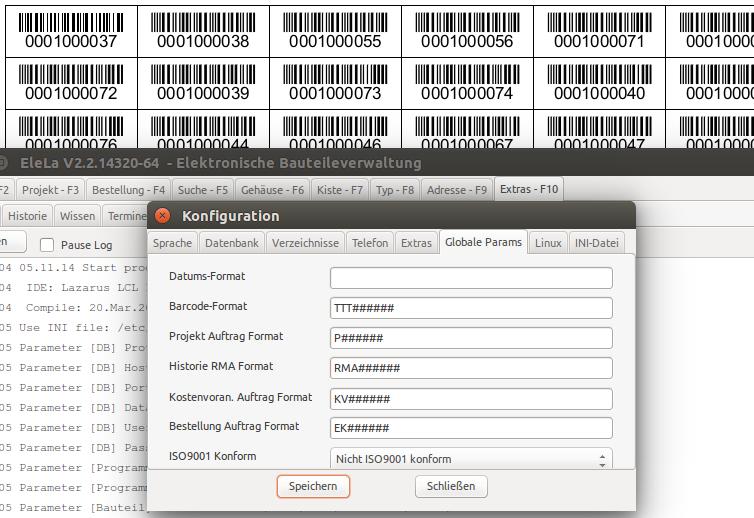This screenshot has height=518, width=754.
Task: Open the Gehäuse - F6 tab
Action: coord(273,190)
